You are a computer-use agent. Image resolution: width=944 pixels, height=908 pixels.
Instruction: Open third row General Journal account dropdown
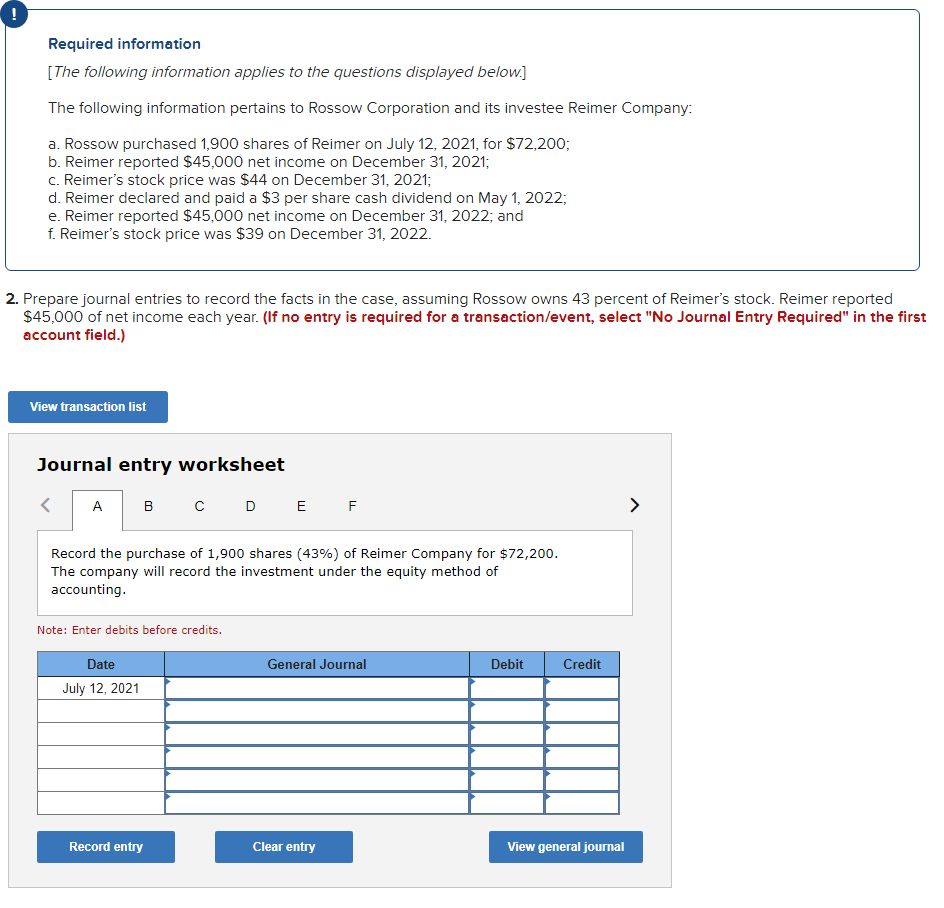(317, 734)
